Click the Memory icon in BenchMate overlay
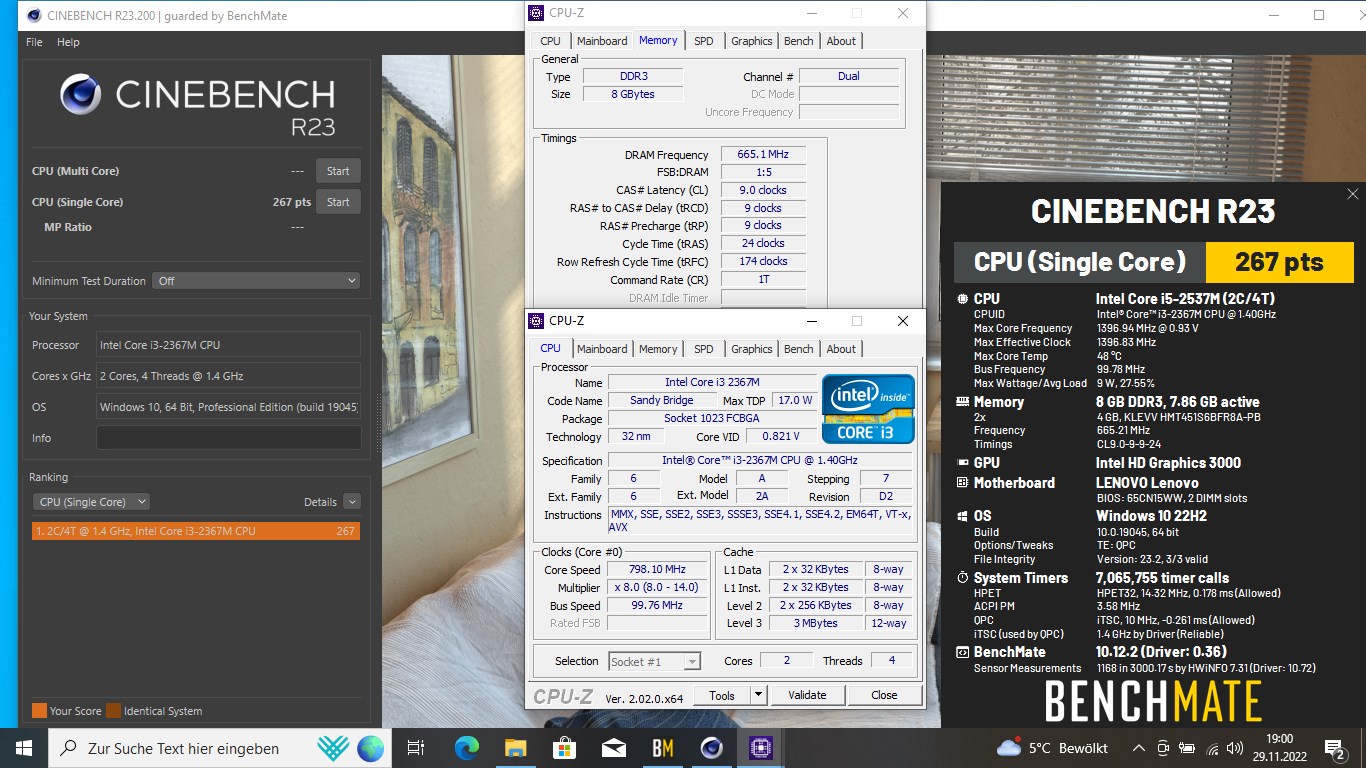The image size is (1366, 768). pos(962,402)
